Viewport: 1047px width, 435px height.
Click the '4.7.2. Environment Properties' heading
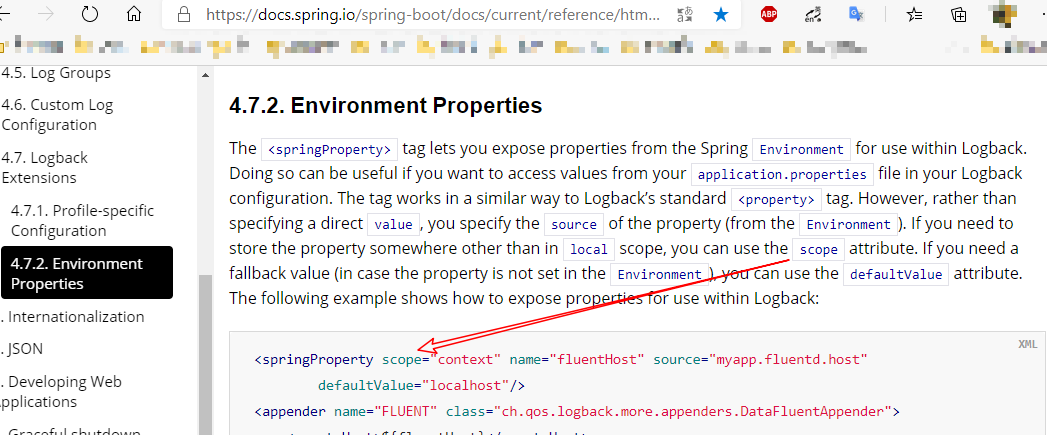(x=385, y=106)
